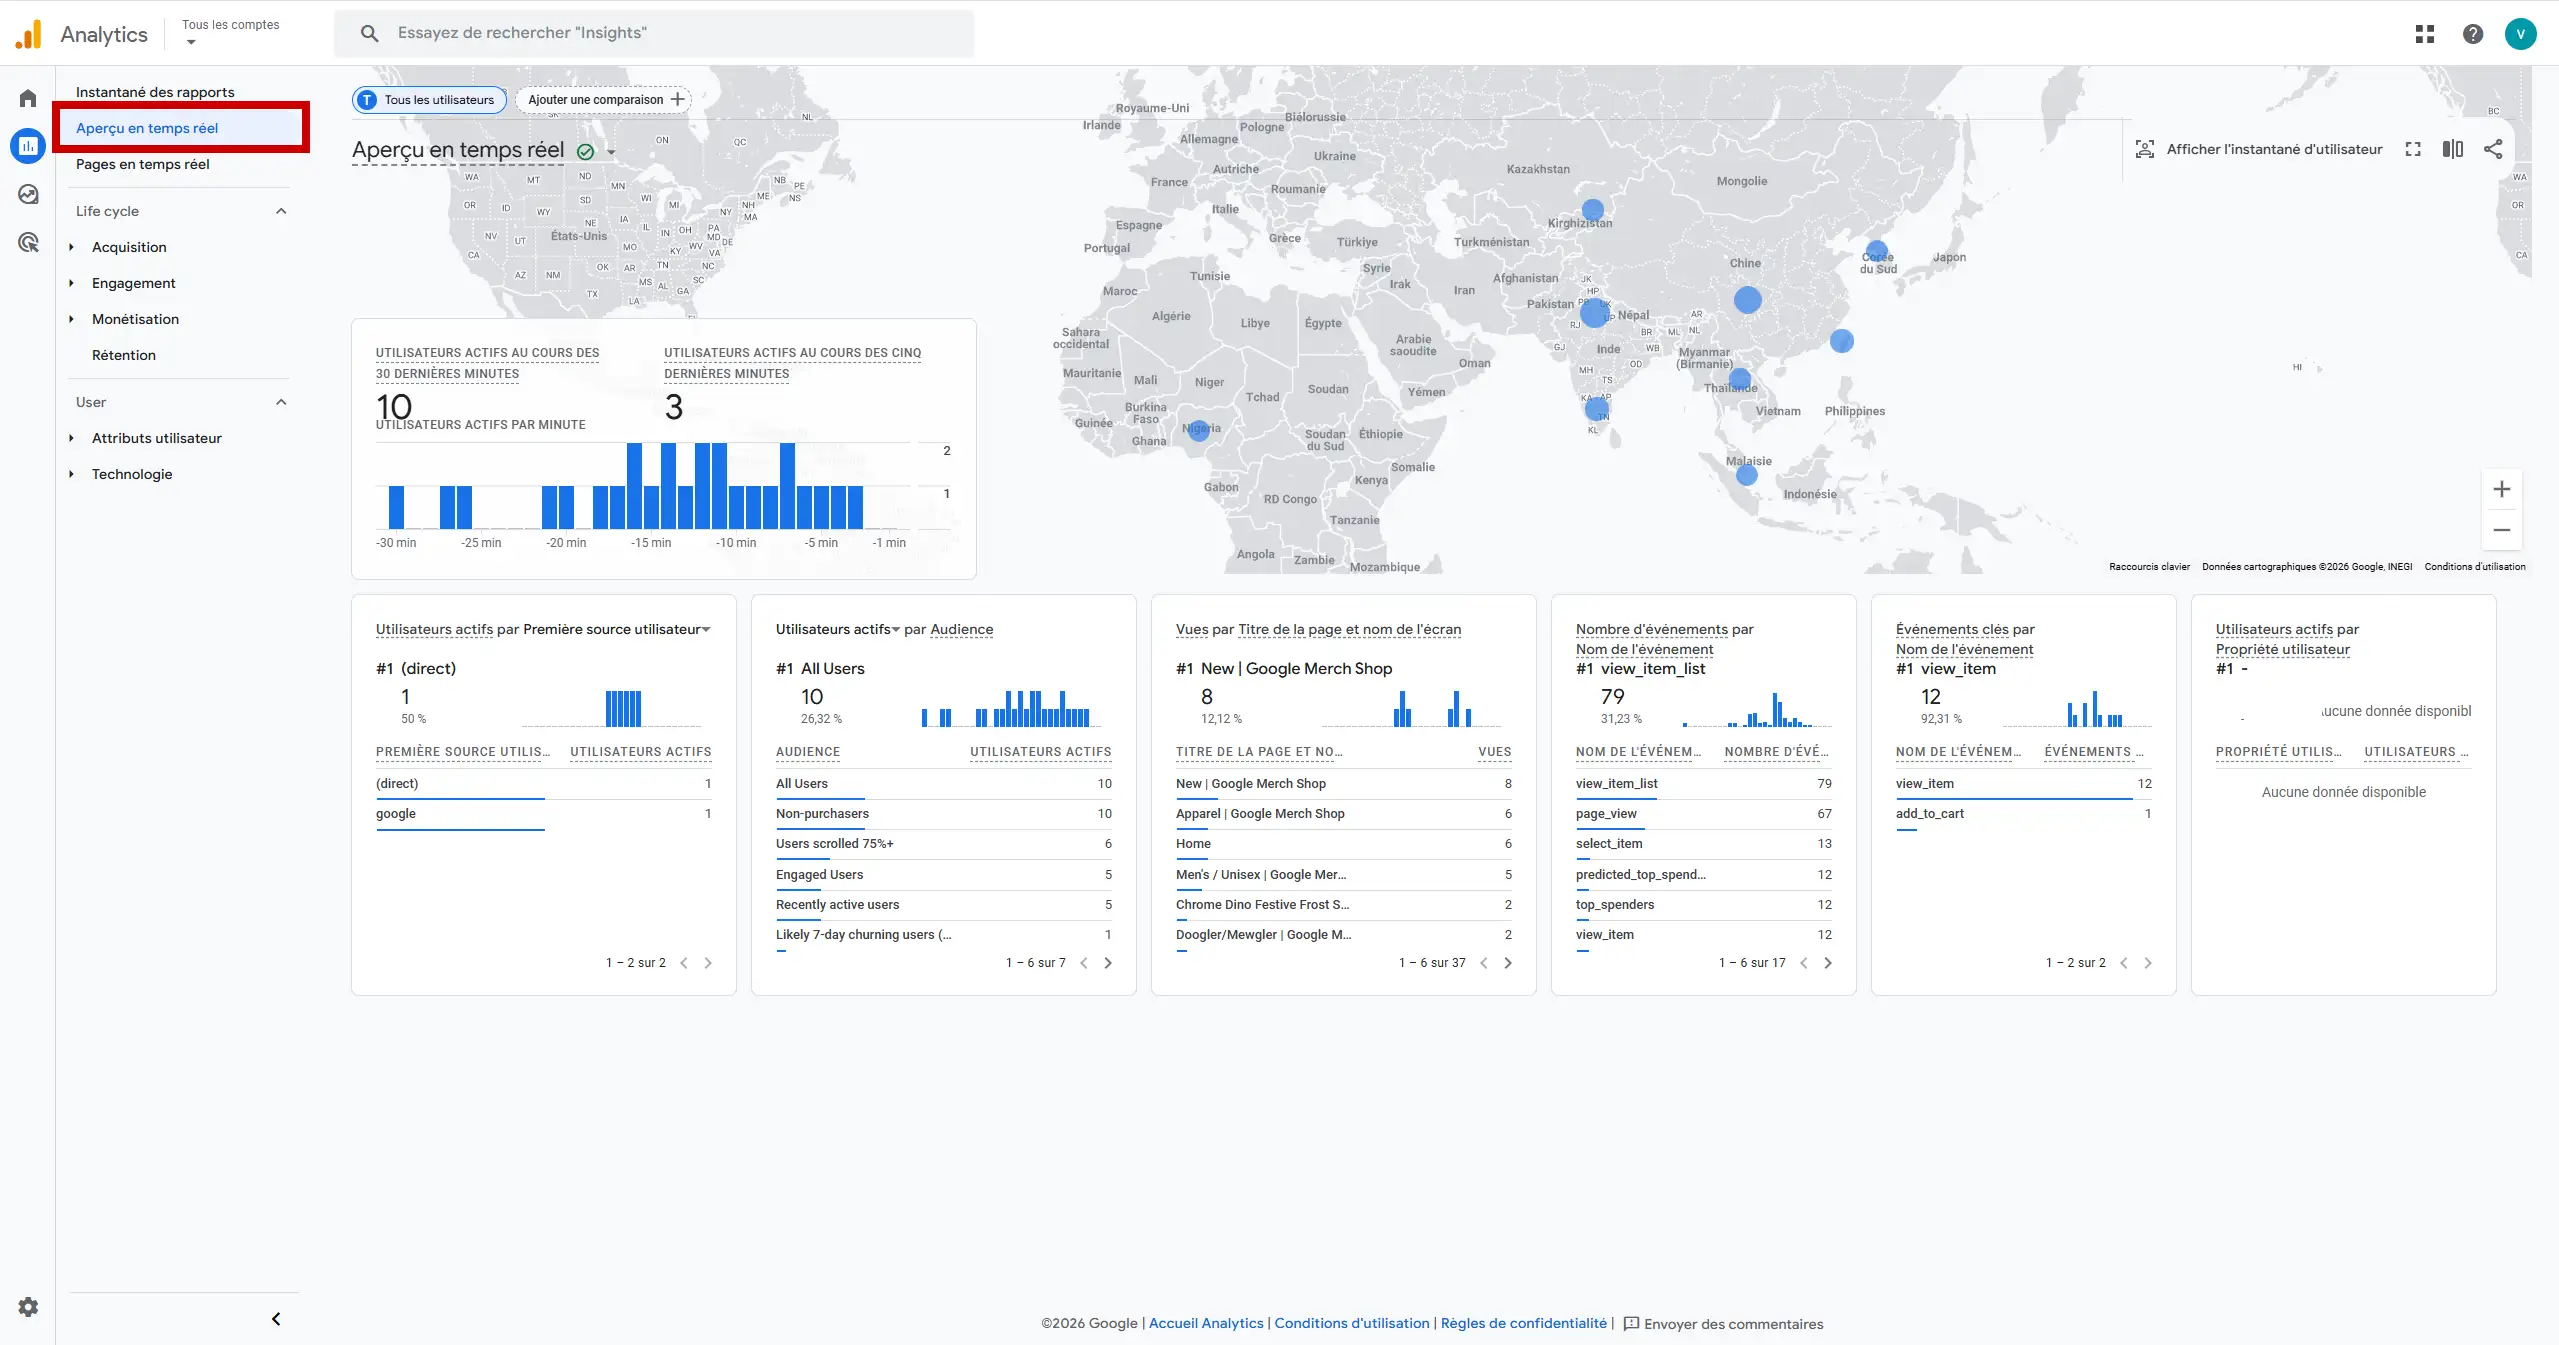Click Ajouter une comparaison button

pos(604,100)
